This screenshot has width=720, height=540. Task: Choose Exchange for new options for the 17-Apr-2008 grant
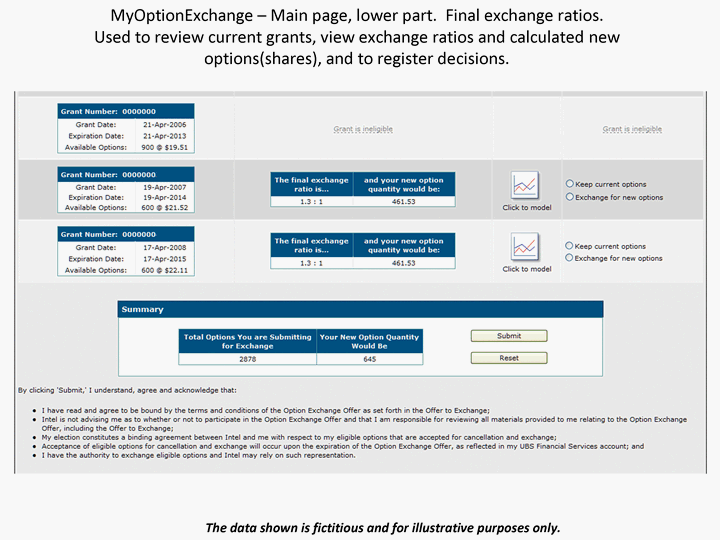(570, 258)
